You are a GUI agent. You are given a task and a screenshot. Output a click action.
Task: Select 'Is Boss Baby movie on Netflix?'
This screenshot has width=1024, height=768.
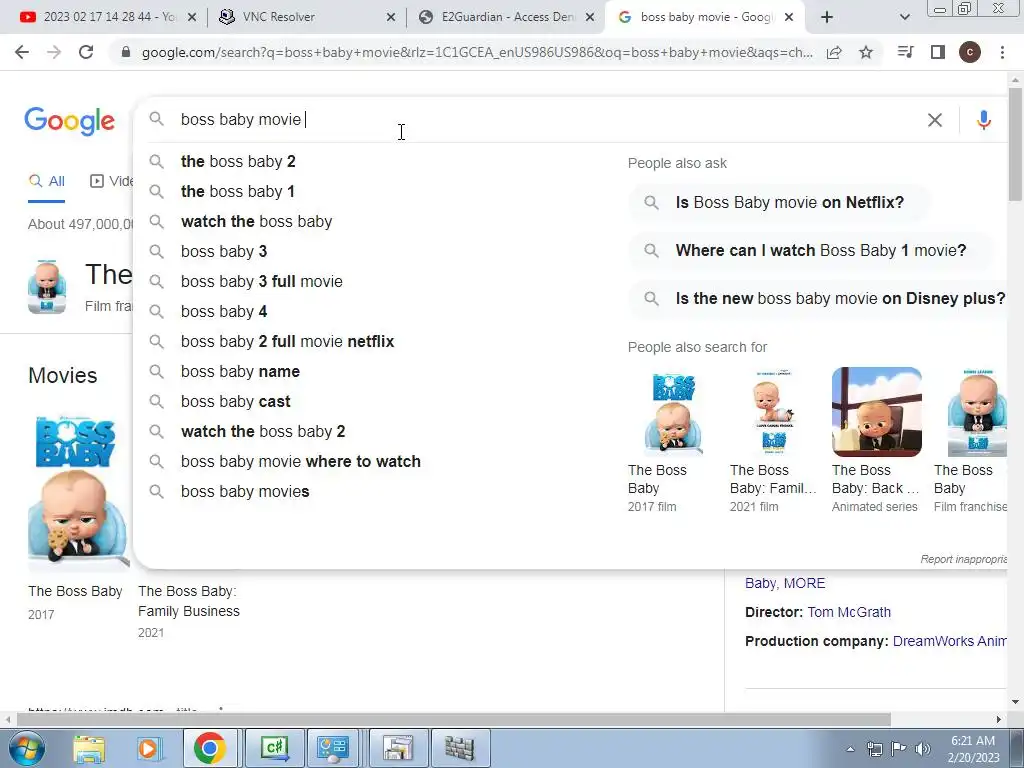tap(780, 202)
